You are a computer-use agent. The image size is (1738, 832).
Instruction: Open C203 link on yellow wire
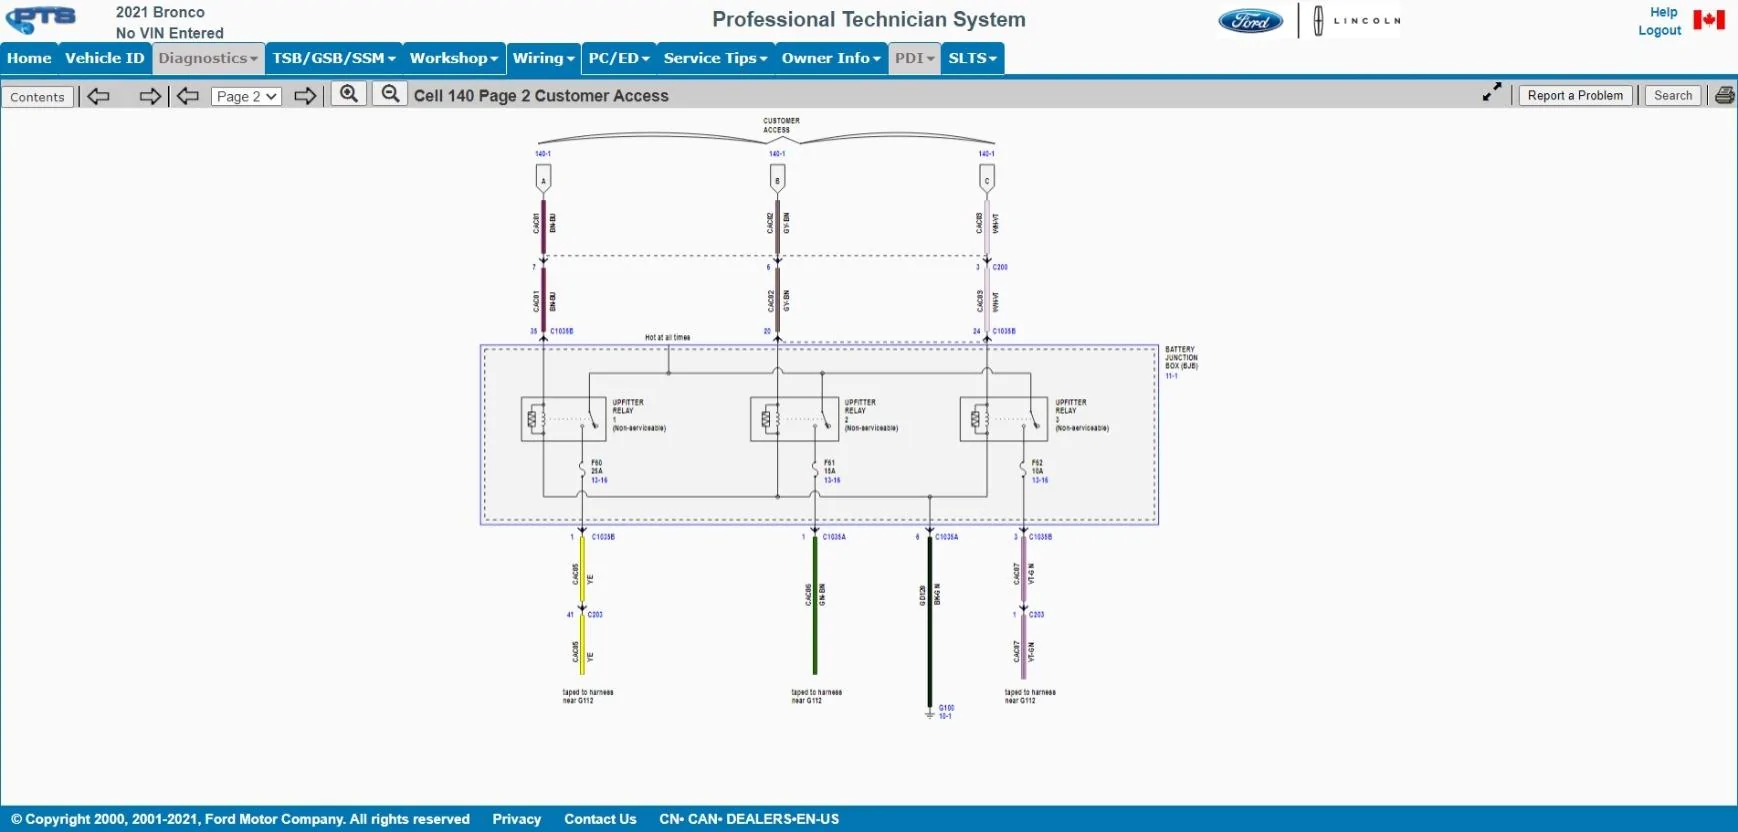point(595,615)
